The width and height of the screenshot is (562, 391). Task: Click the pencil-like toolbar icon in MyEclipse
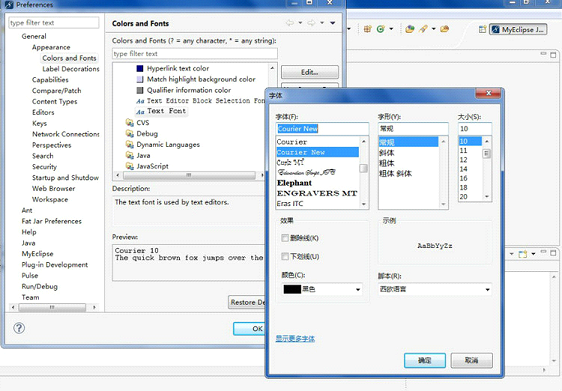tap(423, 29)
